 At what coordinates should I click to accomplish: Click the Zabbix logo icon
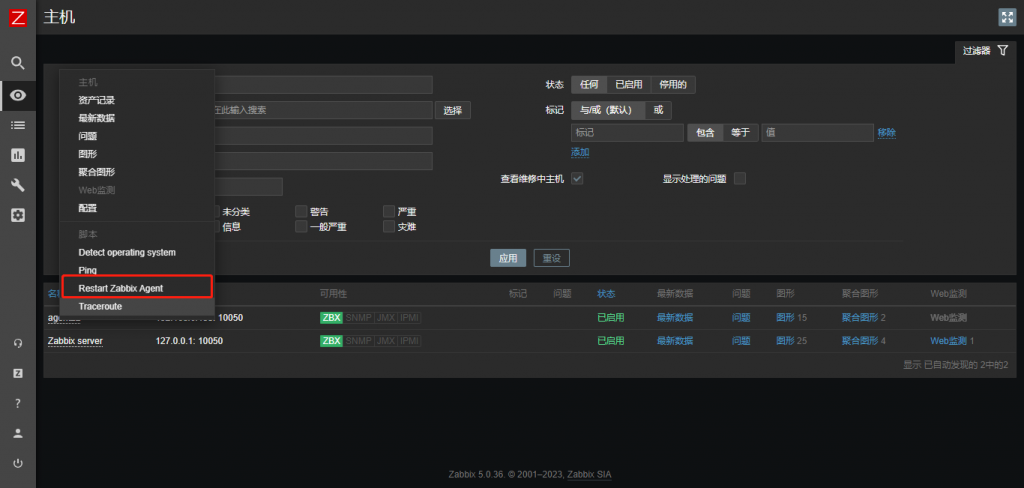(x=18, y=18)
